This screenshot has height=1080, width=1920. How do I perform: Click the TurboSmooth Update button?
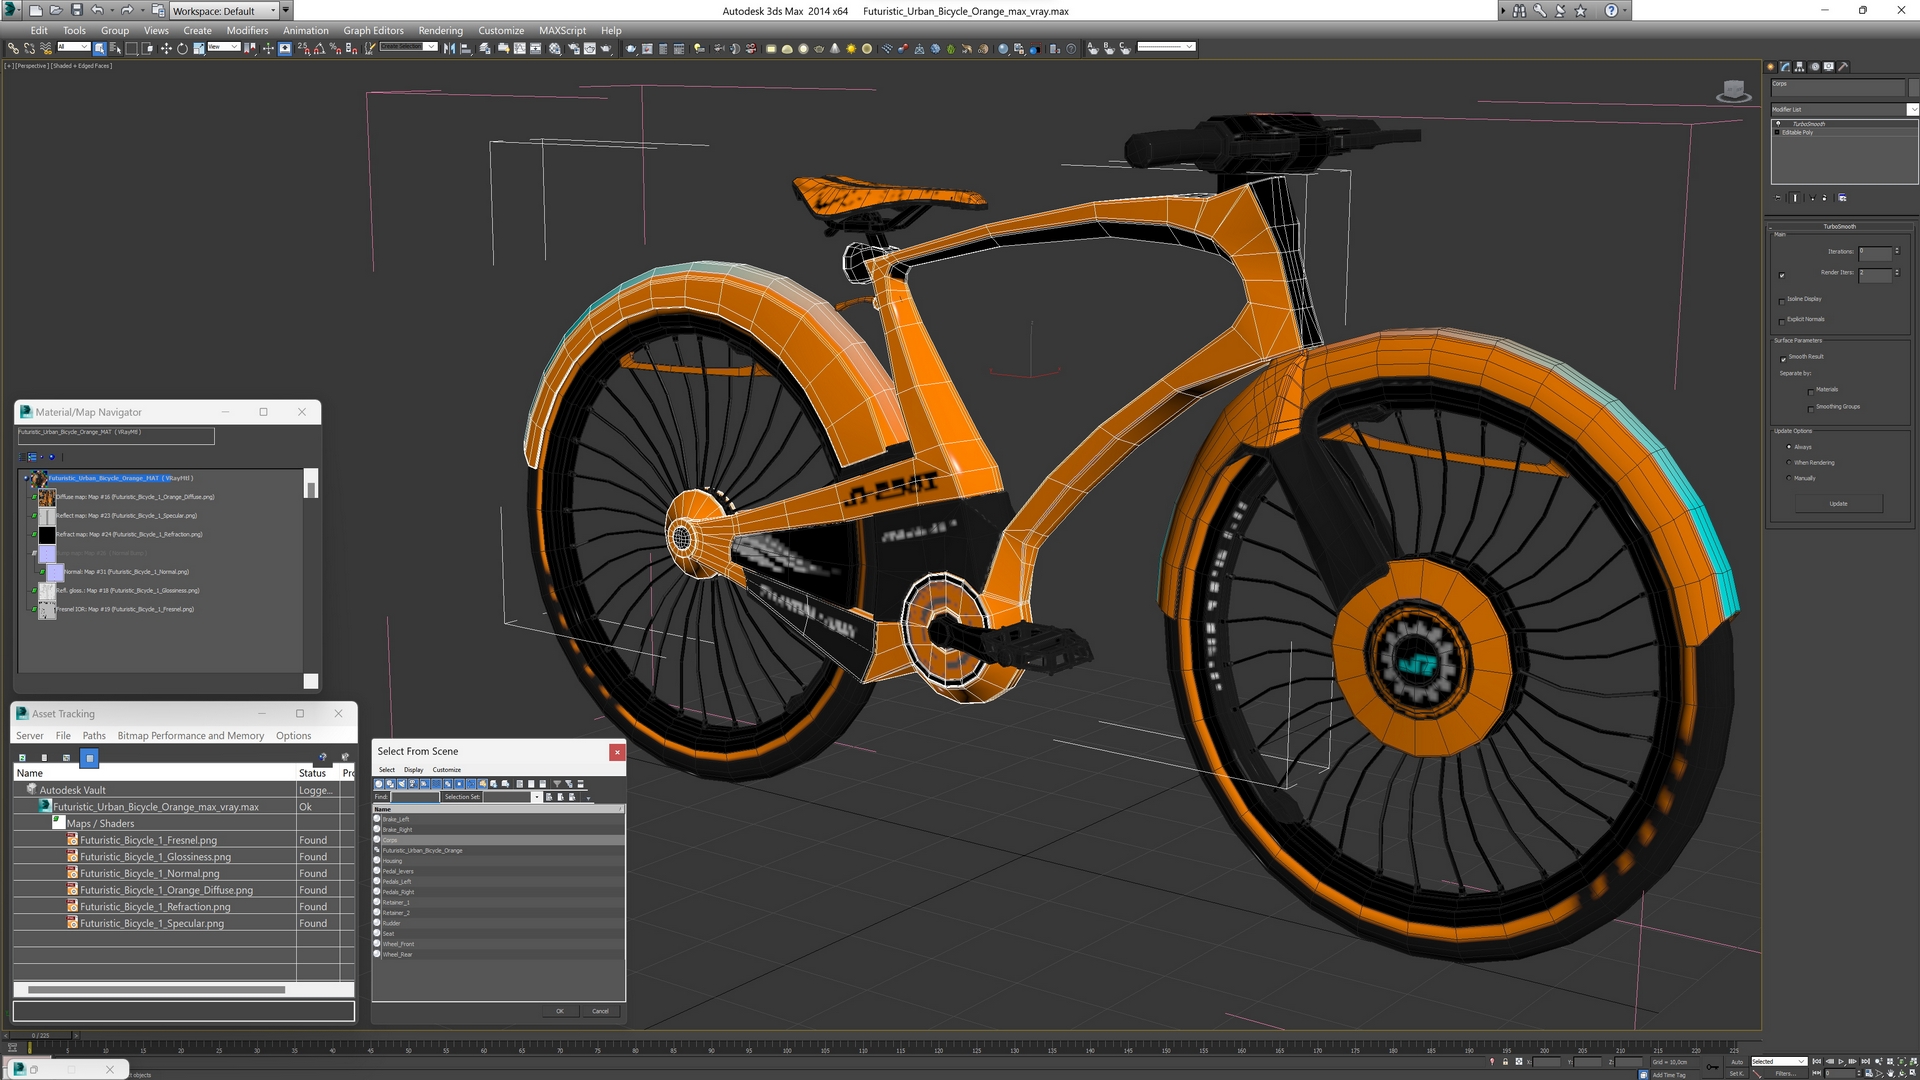[x=1838, y=504]
